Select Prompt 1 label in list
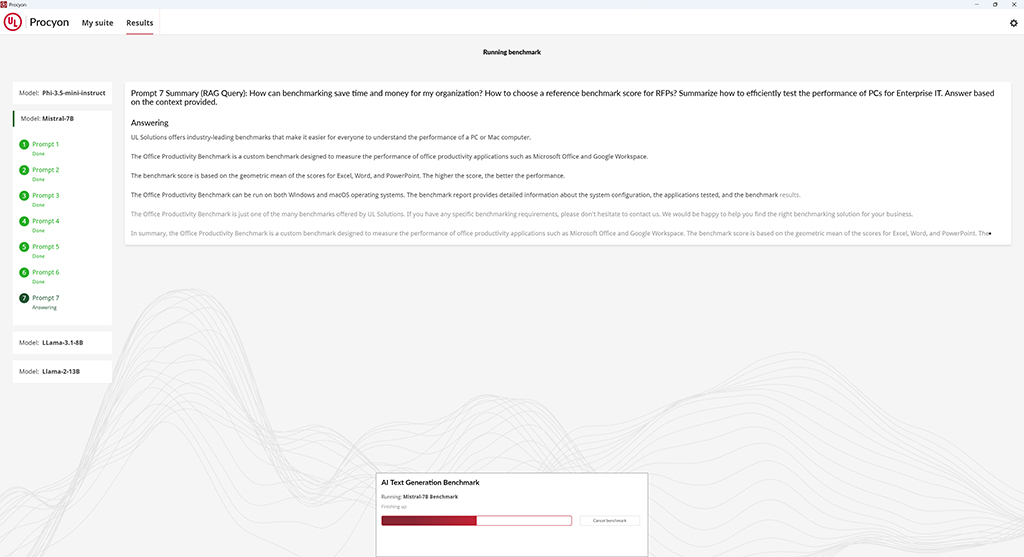Image resolution: width=1024 pixels, height=557 pixels. (45, 144)
